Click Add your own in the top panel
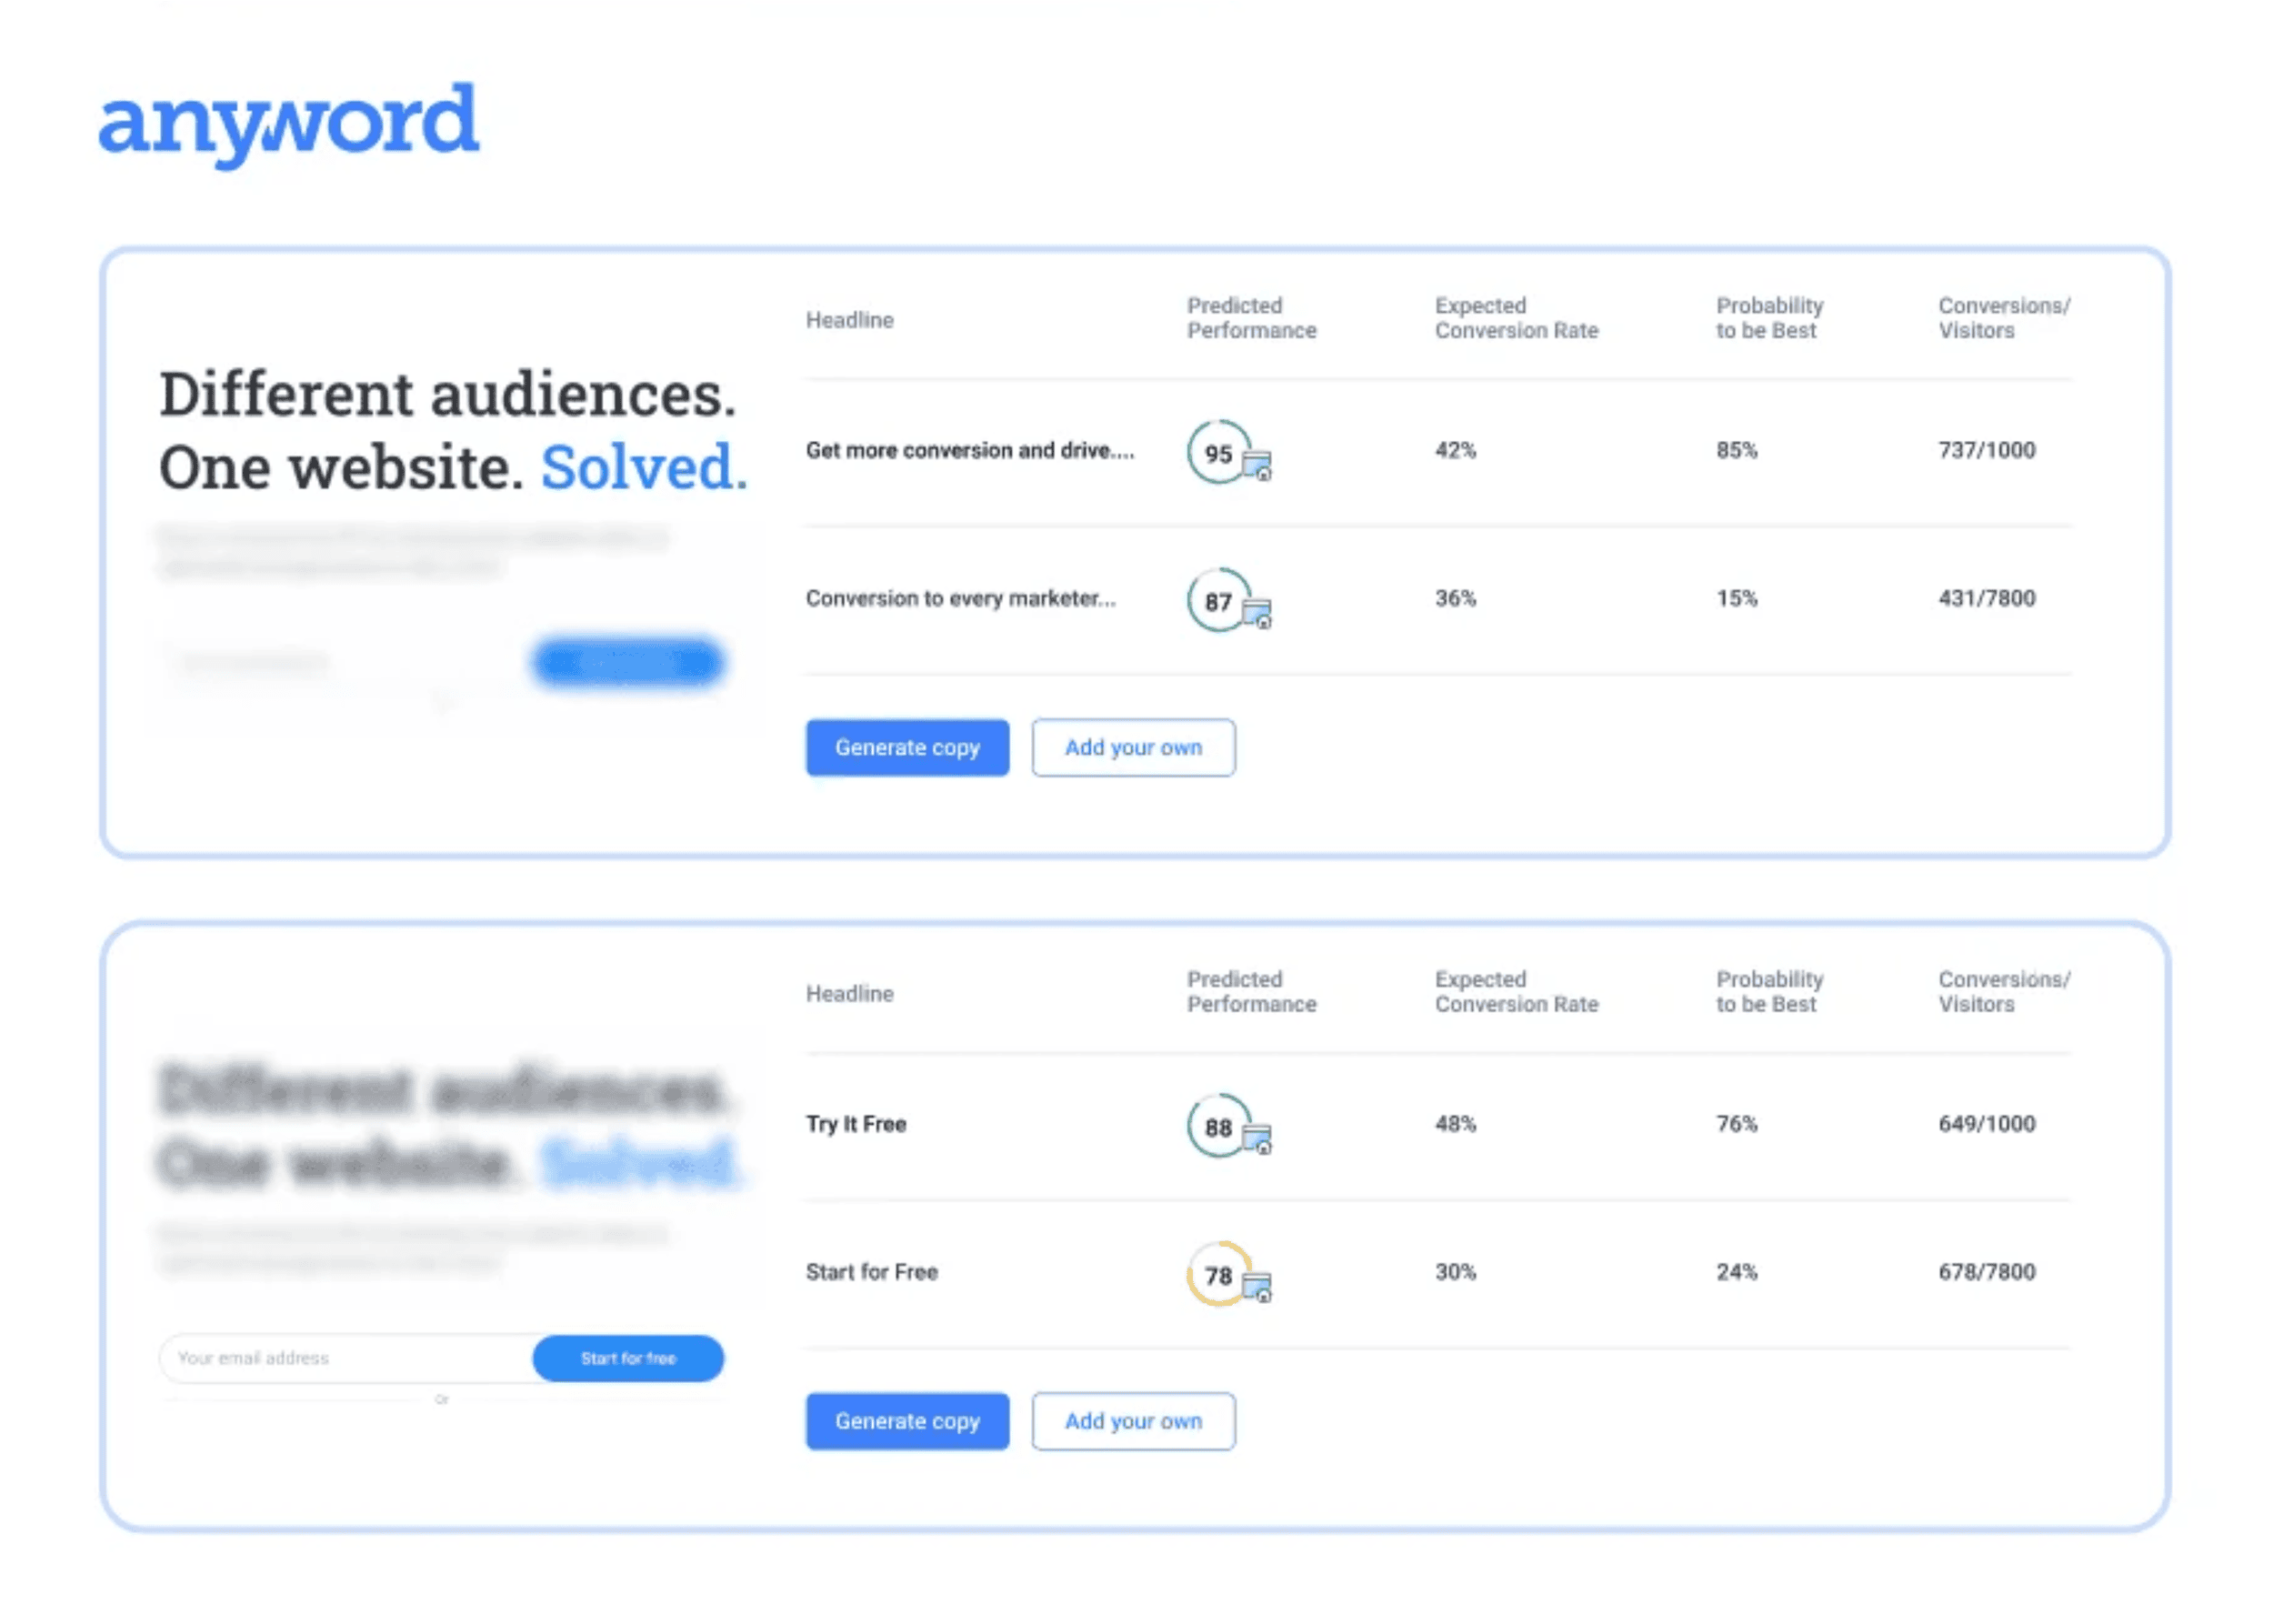The height and width of the screenshot is (1624, 2273). pos(1133,748)
